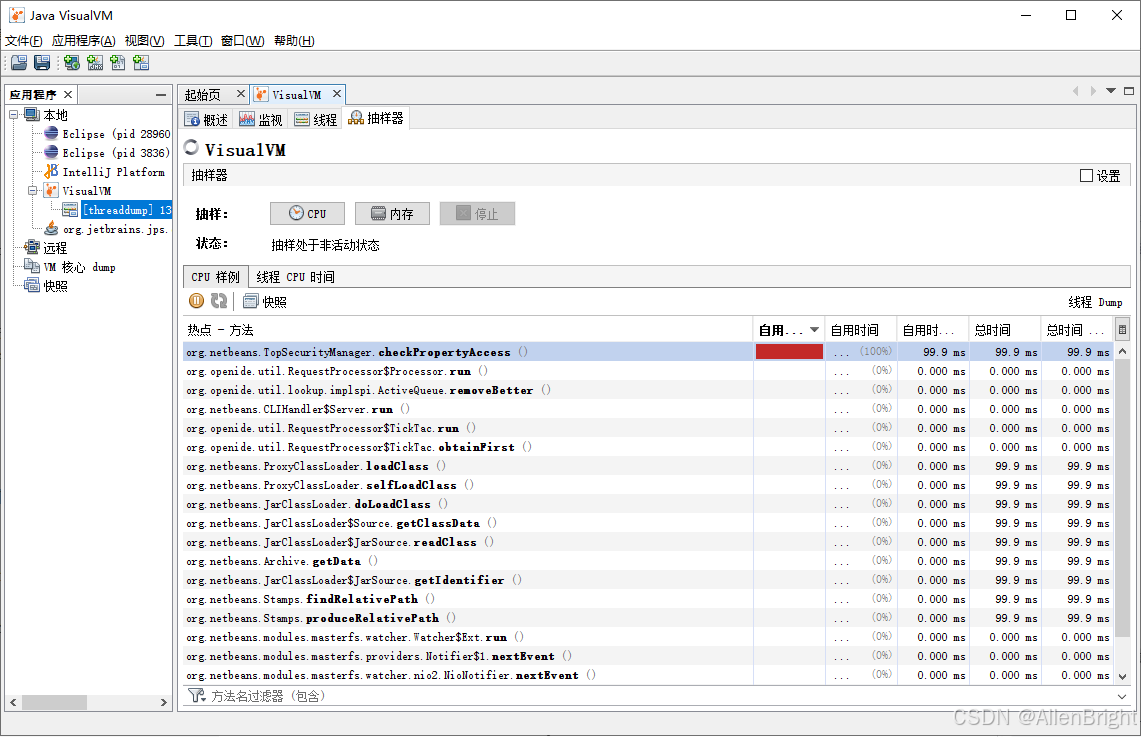Click the Add VM Coredump toolbar icon
Screen dimensions: 1141x737
[118, 63]
